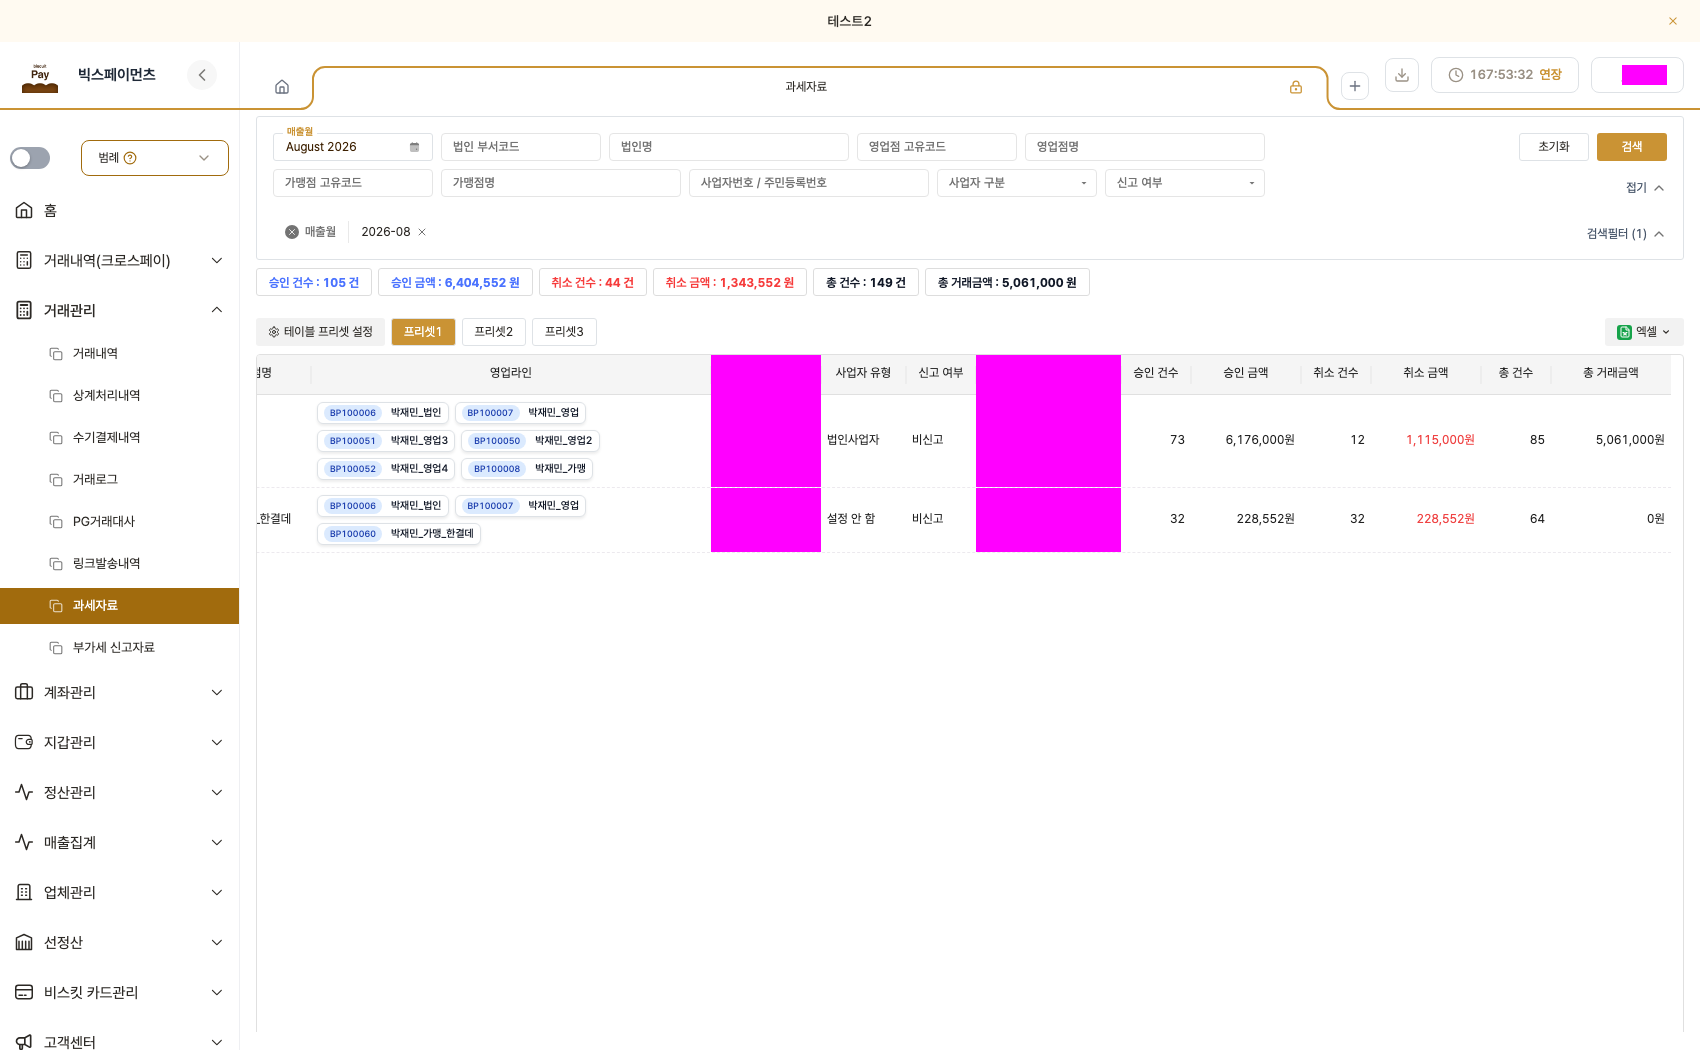Click the 법인명 input field

tap(729, 147)
